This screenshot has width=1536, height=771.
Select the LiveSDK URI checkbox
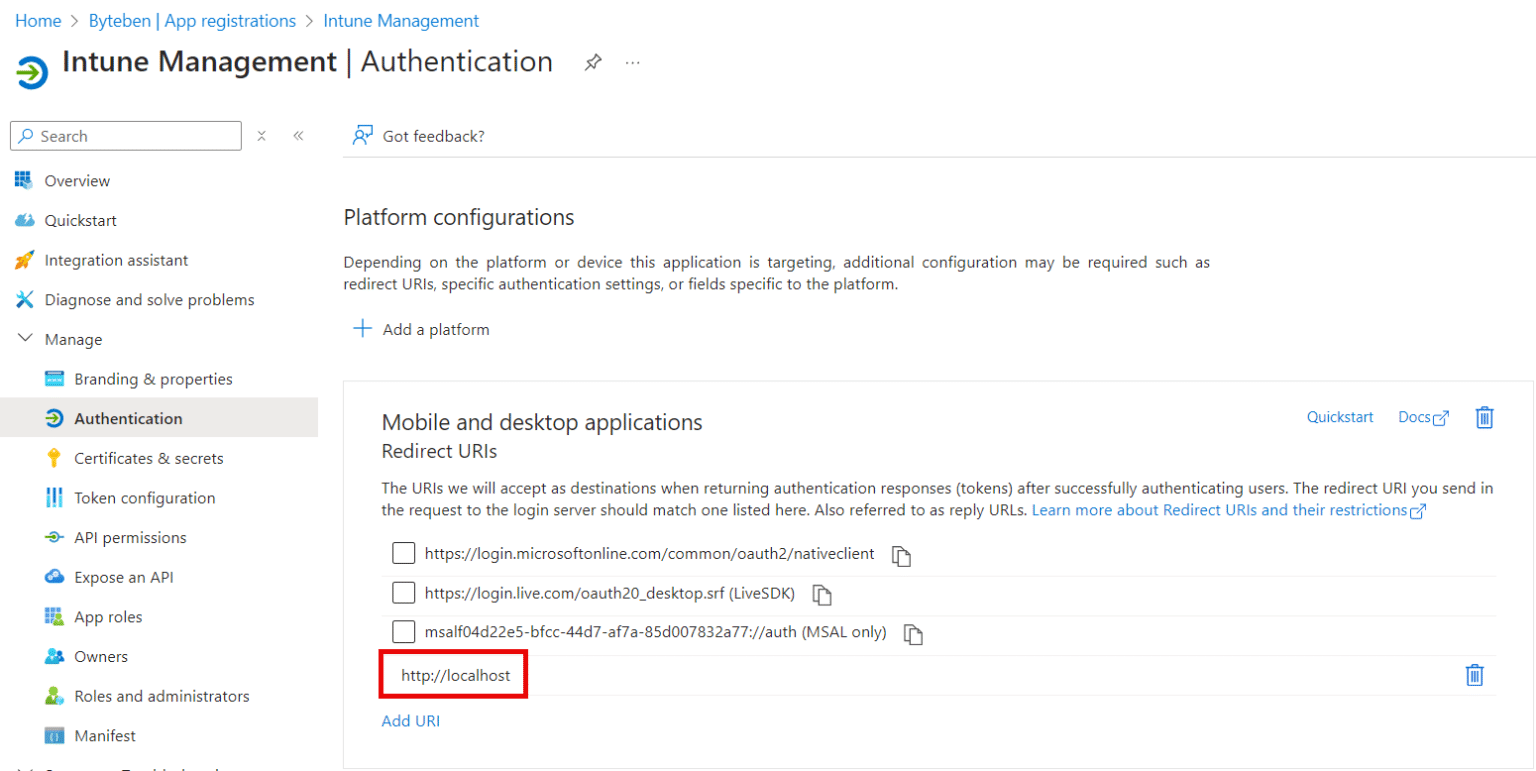point(404,592)
